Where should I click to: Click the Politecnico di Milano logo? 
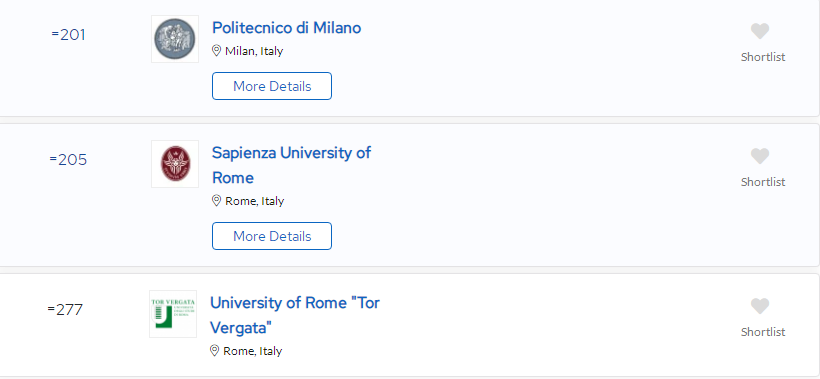(175, 39)
